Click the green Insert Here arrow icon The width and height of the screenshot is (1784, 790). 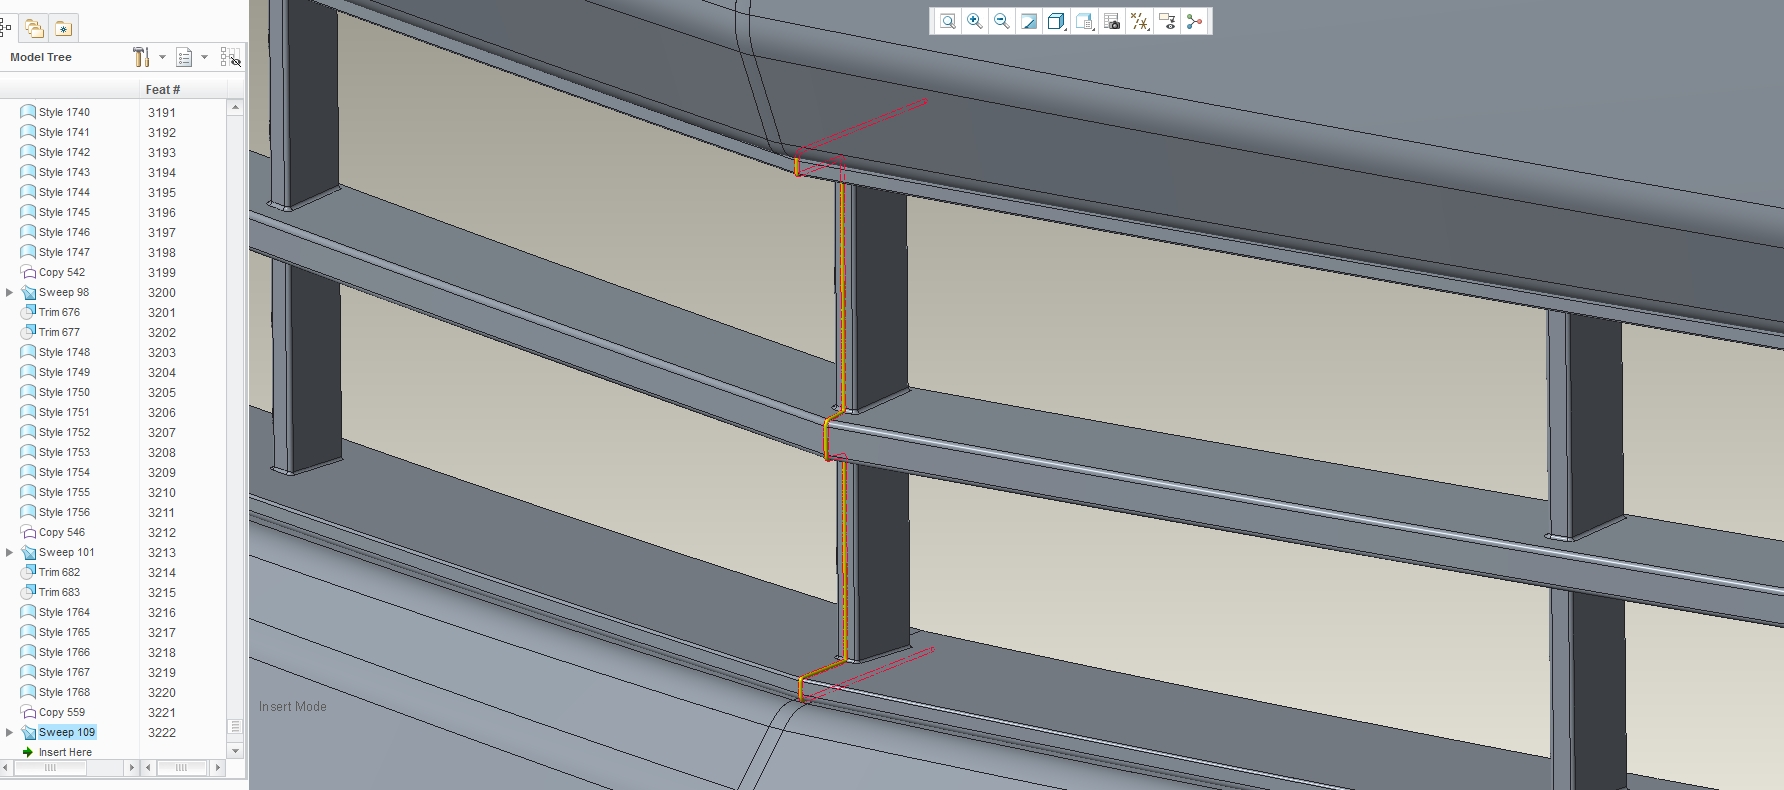point(28,752)
